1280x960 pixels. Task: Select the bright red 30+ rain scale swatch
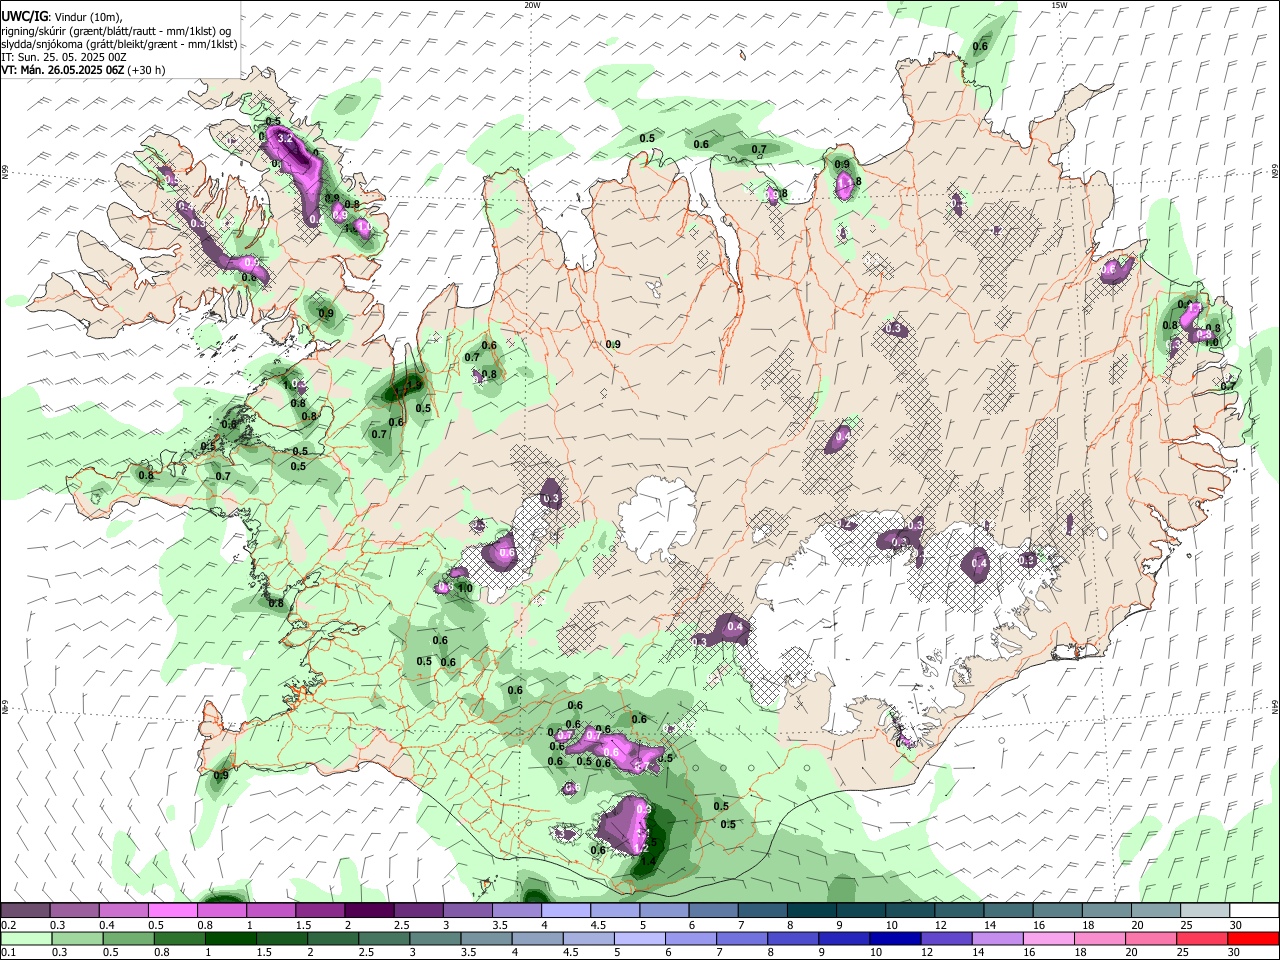pyautogui.click(x=1253, y=939)
